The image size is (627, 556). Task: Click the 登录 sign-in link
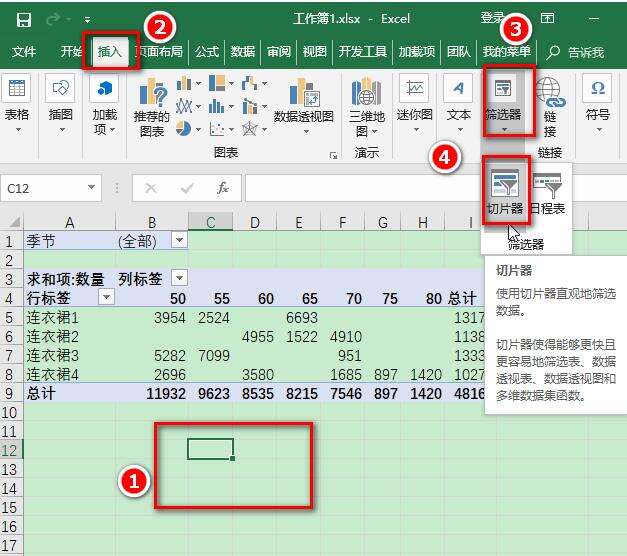pyautogui.click(x=493, y=18)
